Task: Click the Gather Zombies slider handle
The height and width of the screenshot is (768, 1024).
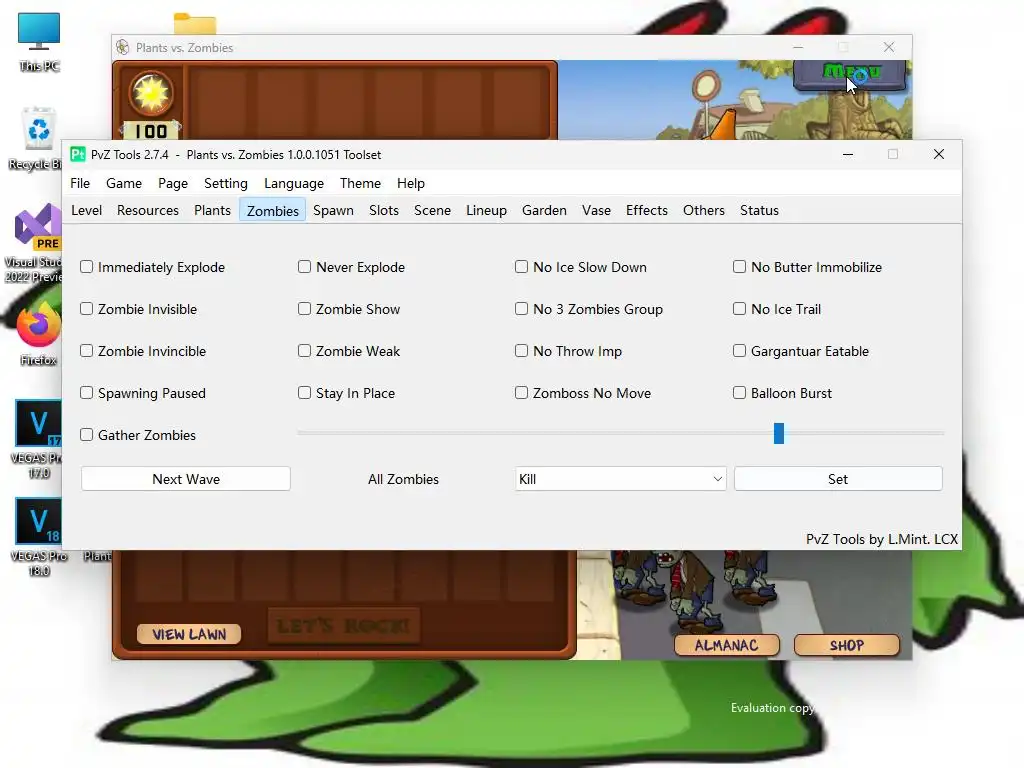Action: 778,433
